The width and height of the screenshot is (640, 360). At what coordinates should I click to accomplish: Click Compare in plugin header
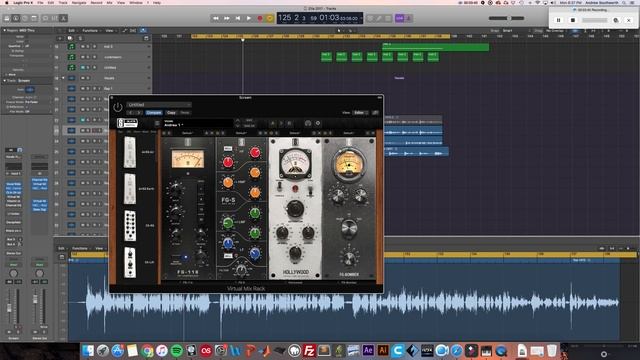(154, 113)
